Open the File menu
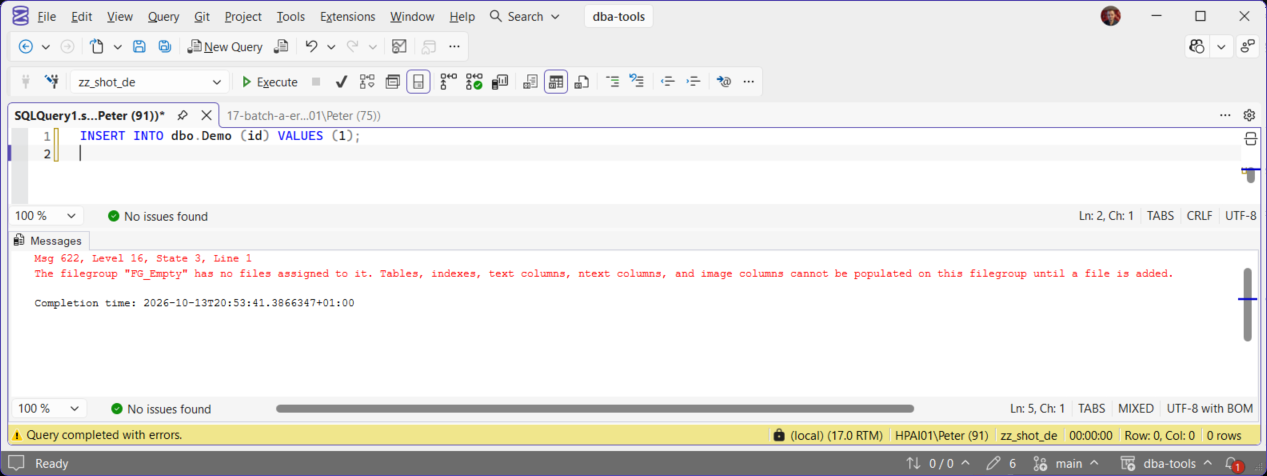This screenshot has height=476, width=1267. click(x=47, y=17)
